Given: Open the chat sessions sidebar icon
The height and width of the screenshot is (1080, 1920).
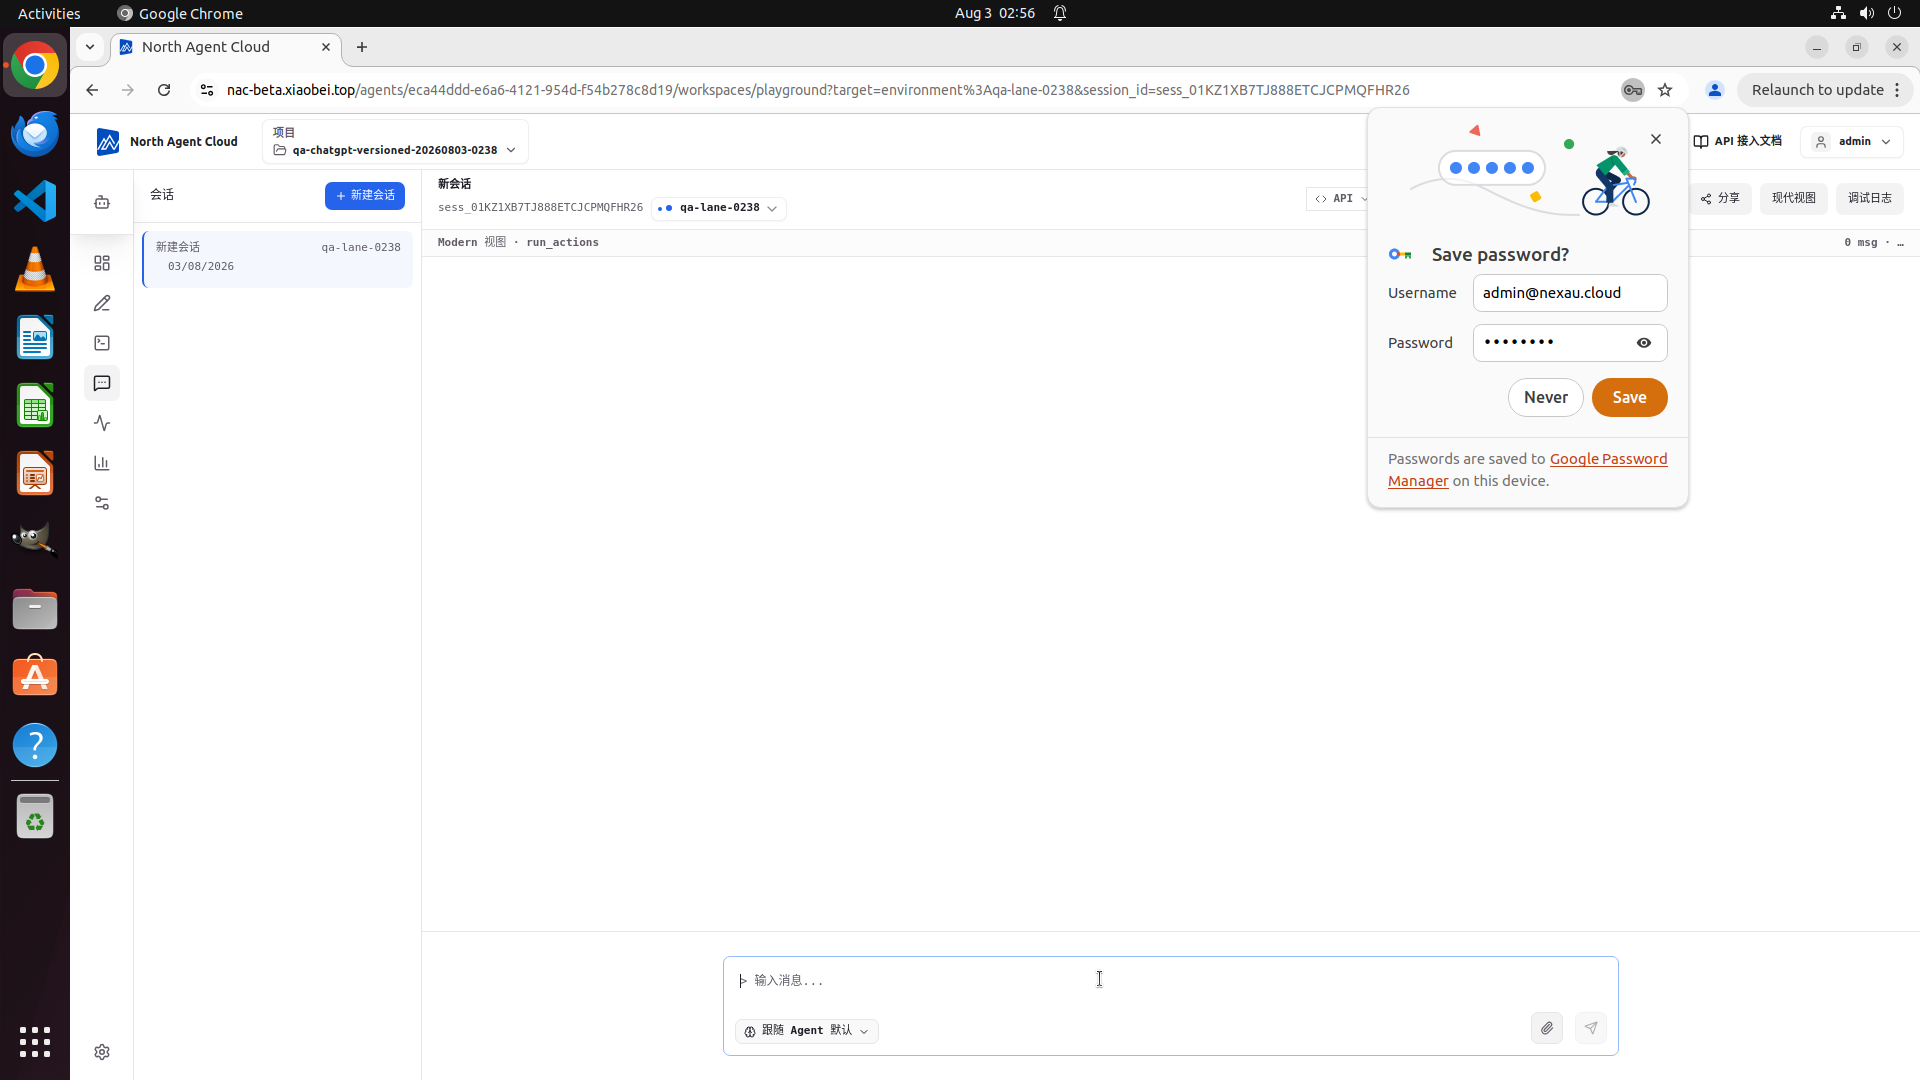Looking at the screenshot, I should click(x=102, y=383).
